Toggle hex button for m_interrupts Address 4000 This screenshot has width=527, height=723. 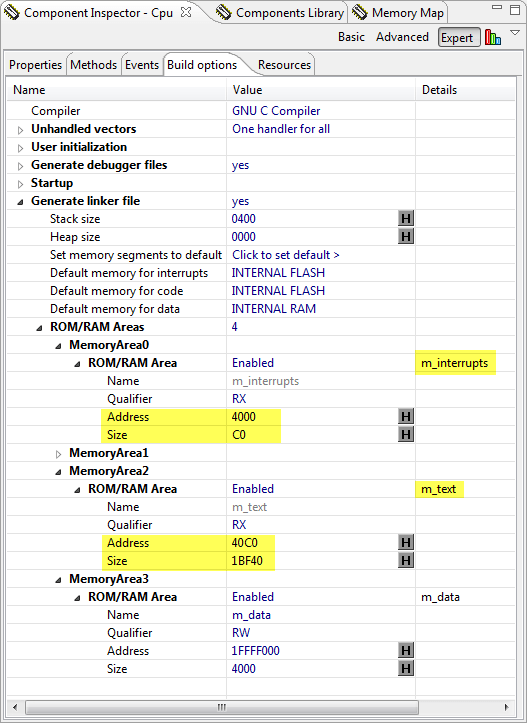tap(406, 417)
